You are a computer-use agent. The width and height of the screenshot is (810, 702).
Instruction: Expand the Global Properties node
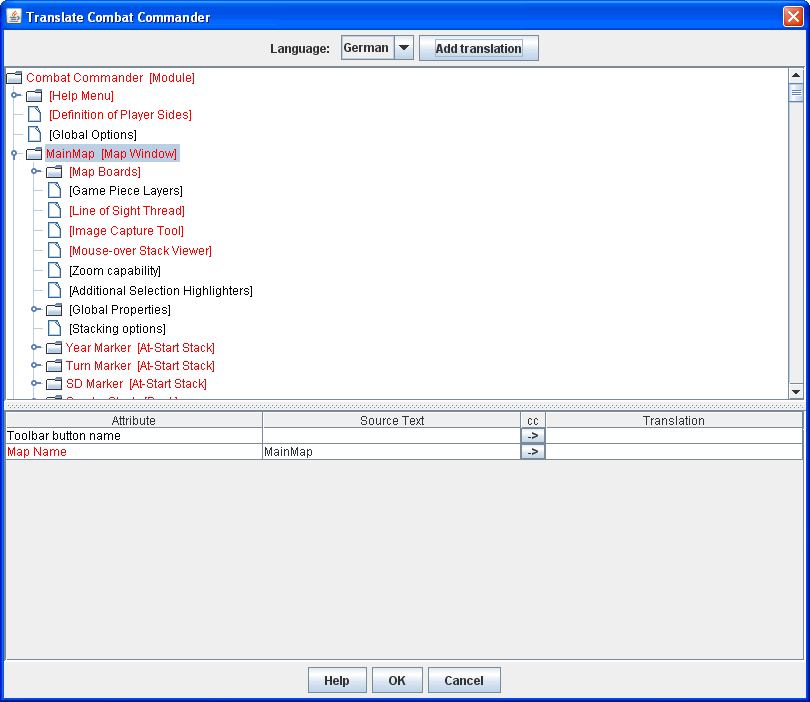coord(36,309)
